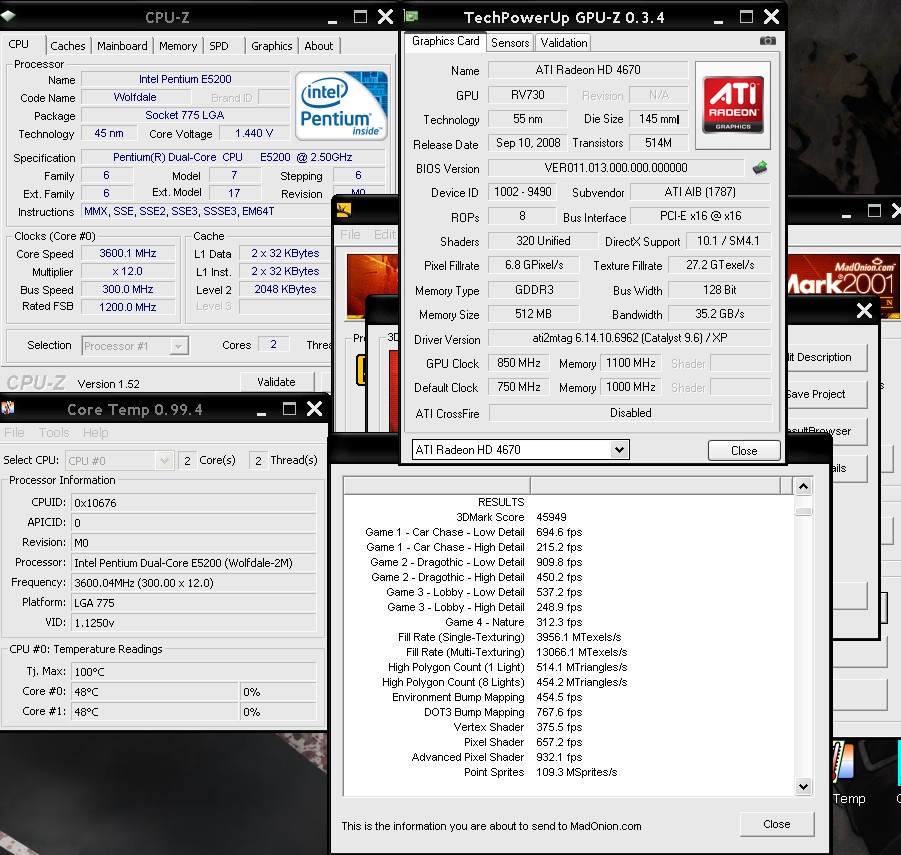Click the Close button in GPU-Z
901x855 pixels.
tap(744, 450)
